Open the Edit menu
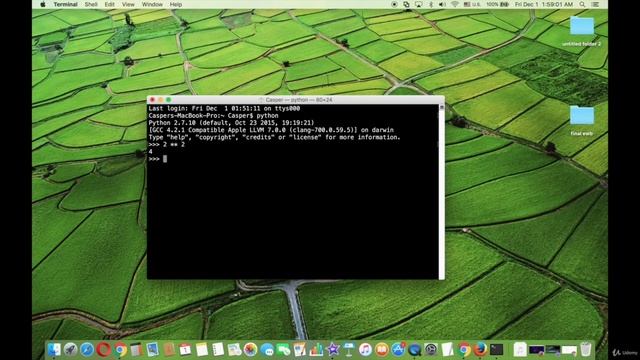The image size is (640, 360). tap(109, 4)
